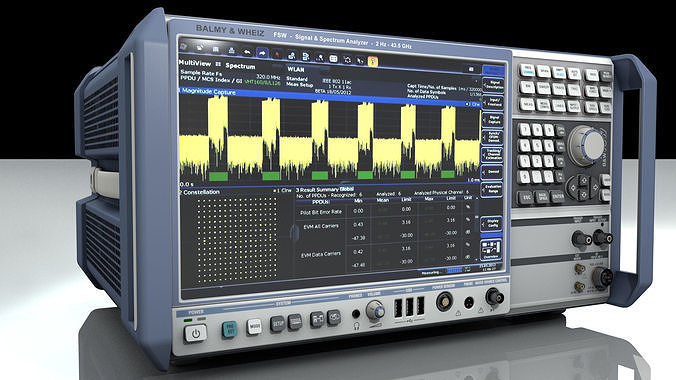
Task: Open the Evaluation Range softkey
Action: pos(491,189)
